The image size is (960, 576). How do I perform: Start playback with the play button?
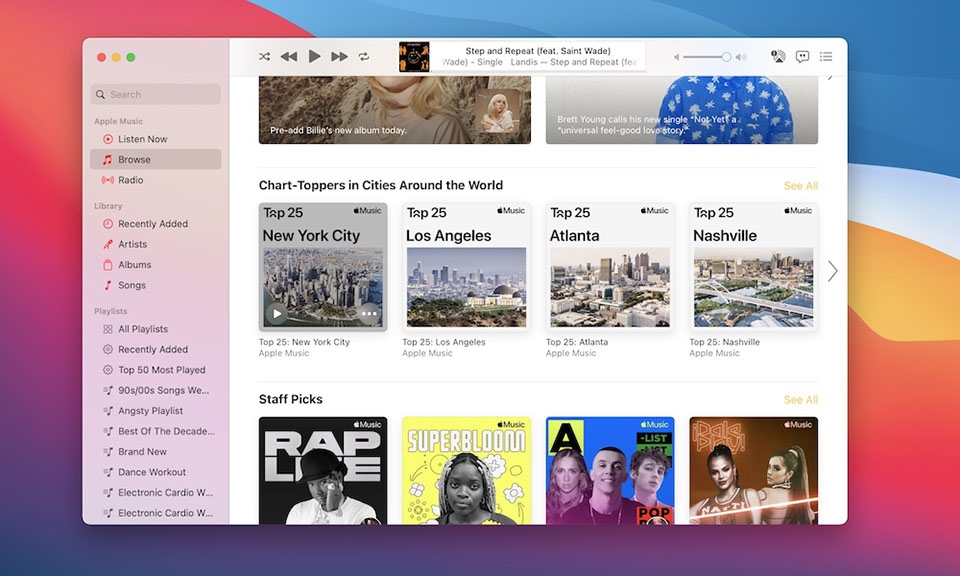(314, 56)
